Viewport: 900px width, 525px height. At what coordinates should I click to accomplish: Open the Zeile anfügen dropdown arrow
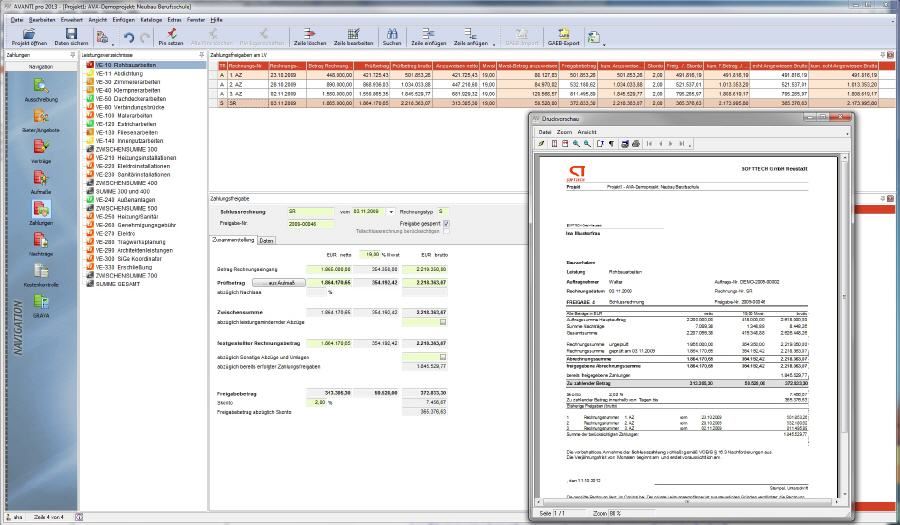click(494, 43)
